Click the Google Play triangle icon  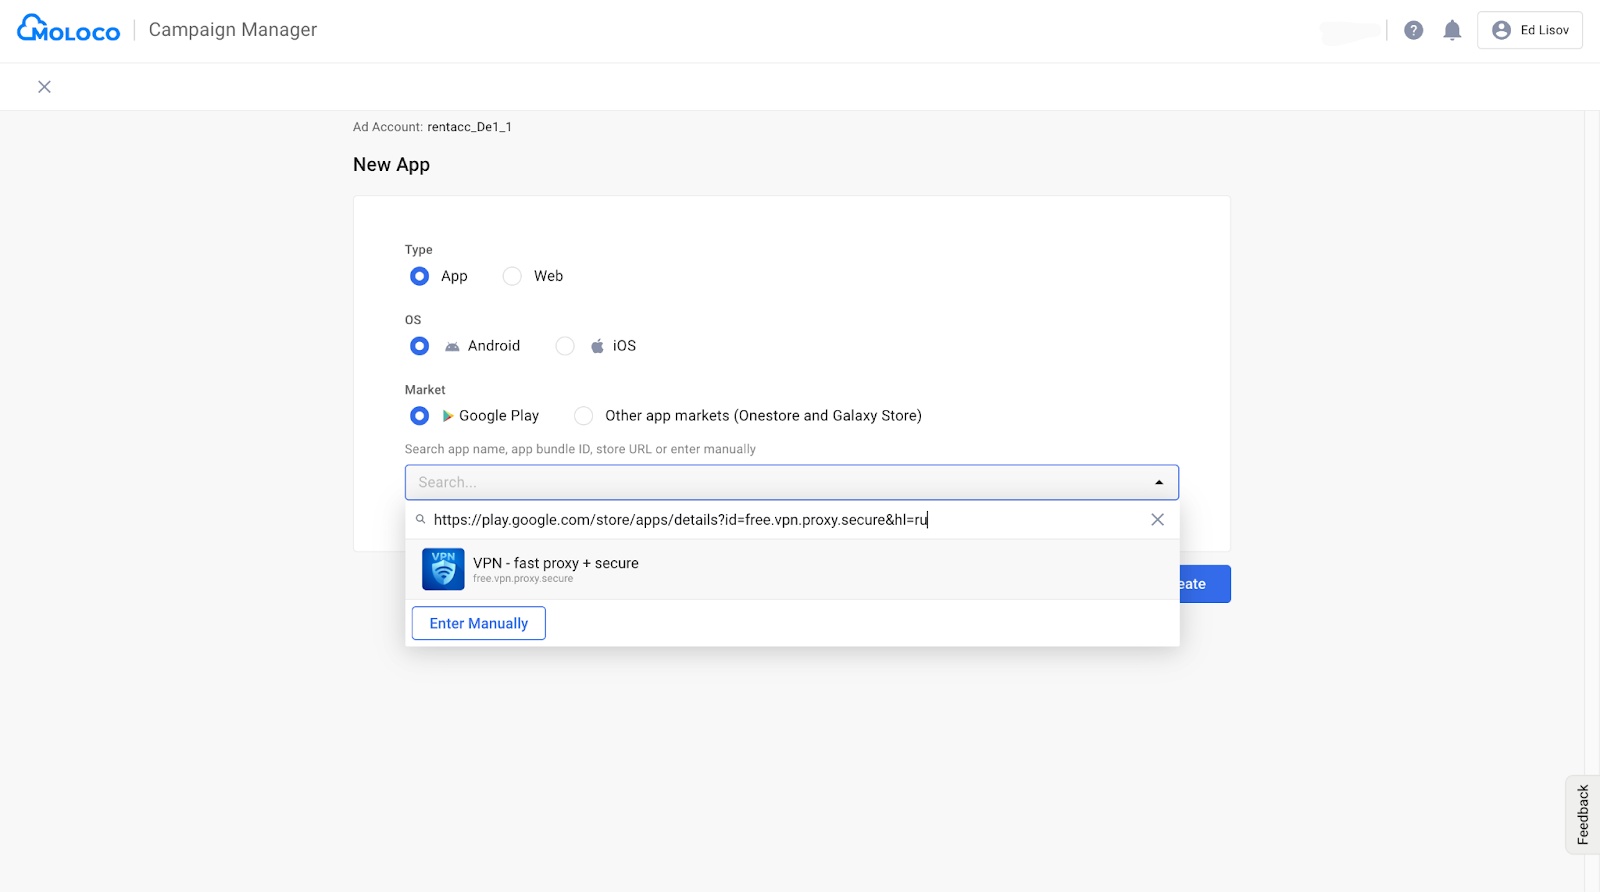tap(448, 416)
